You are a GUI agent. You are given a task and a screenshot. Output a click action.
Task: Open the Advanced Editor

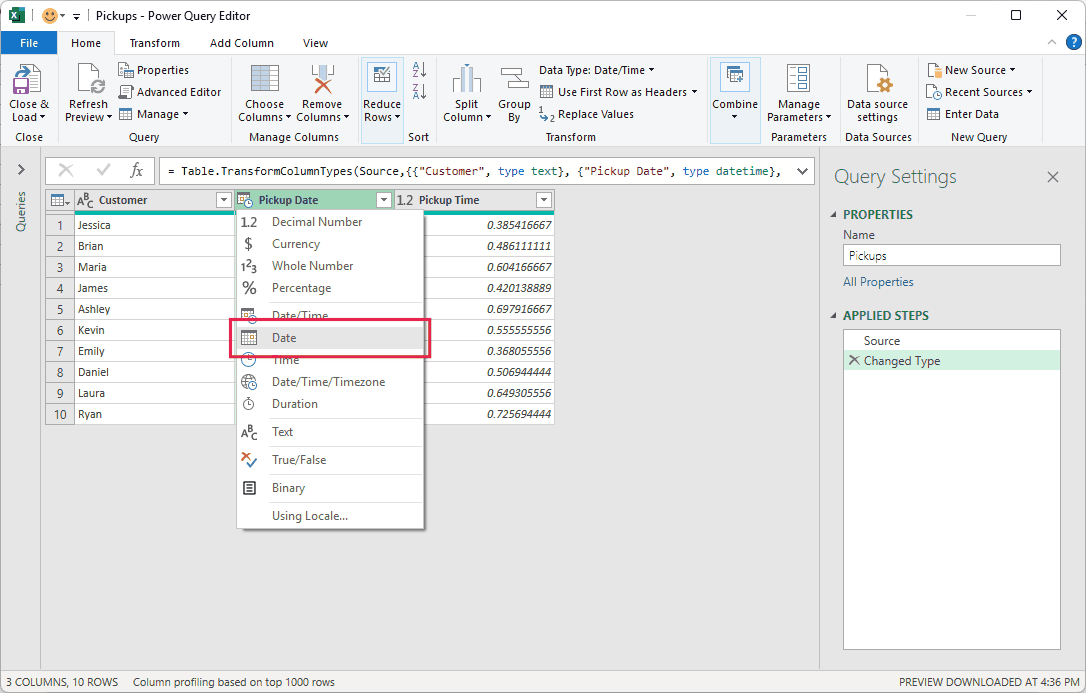click(x=170, y=92)
